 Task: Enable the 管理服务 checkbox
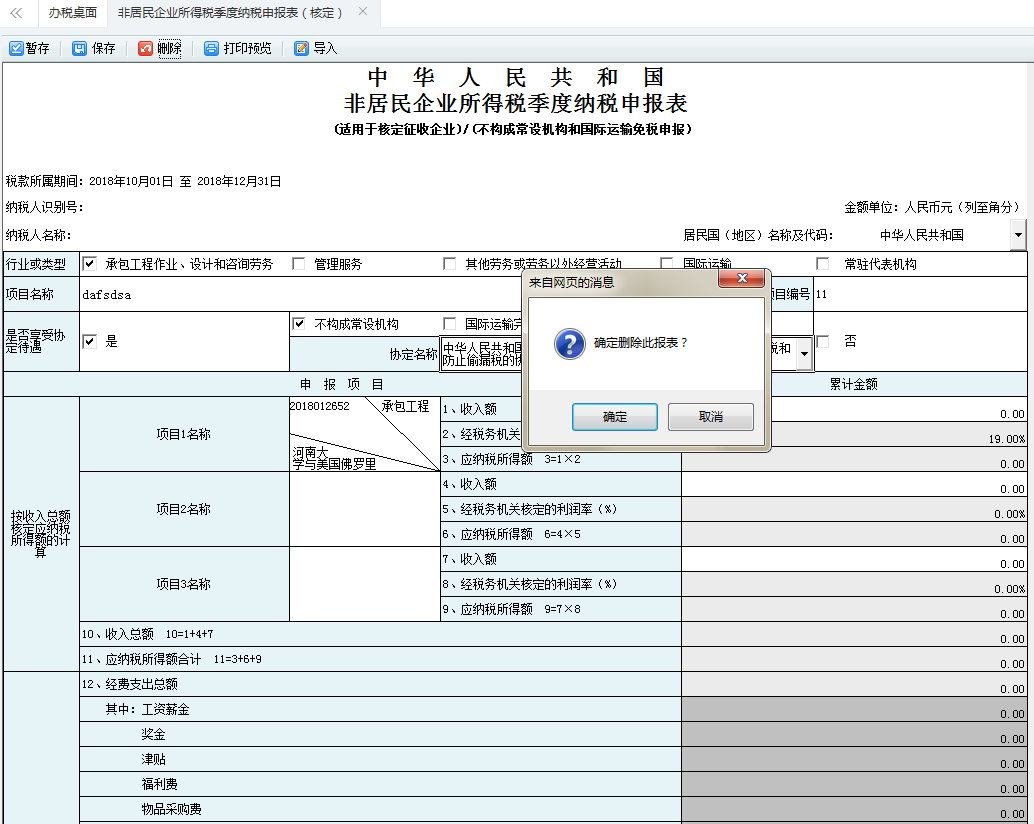298,264
